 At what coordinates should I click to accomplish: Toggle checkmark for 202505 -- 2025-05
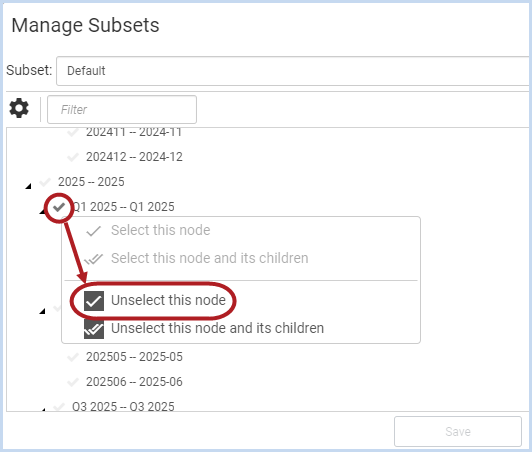pos(73,357)
